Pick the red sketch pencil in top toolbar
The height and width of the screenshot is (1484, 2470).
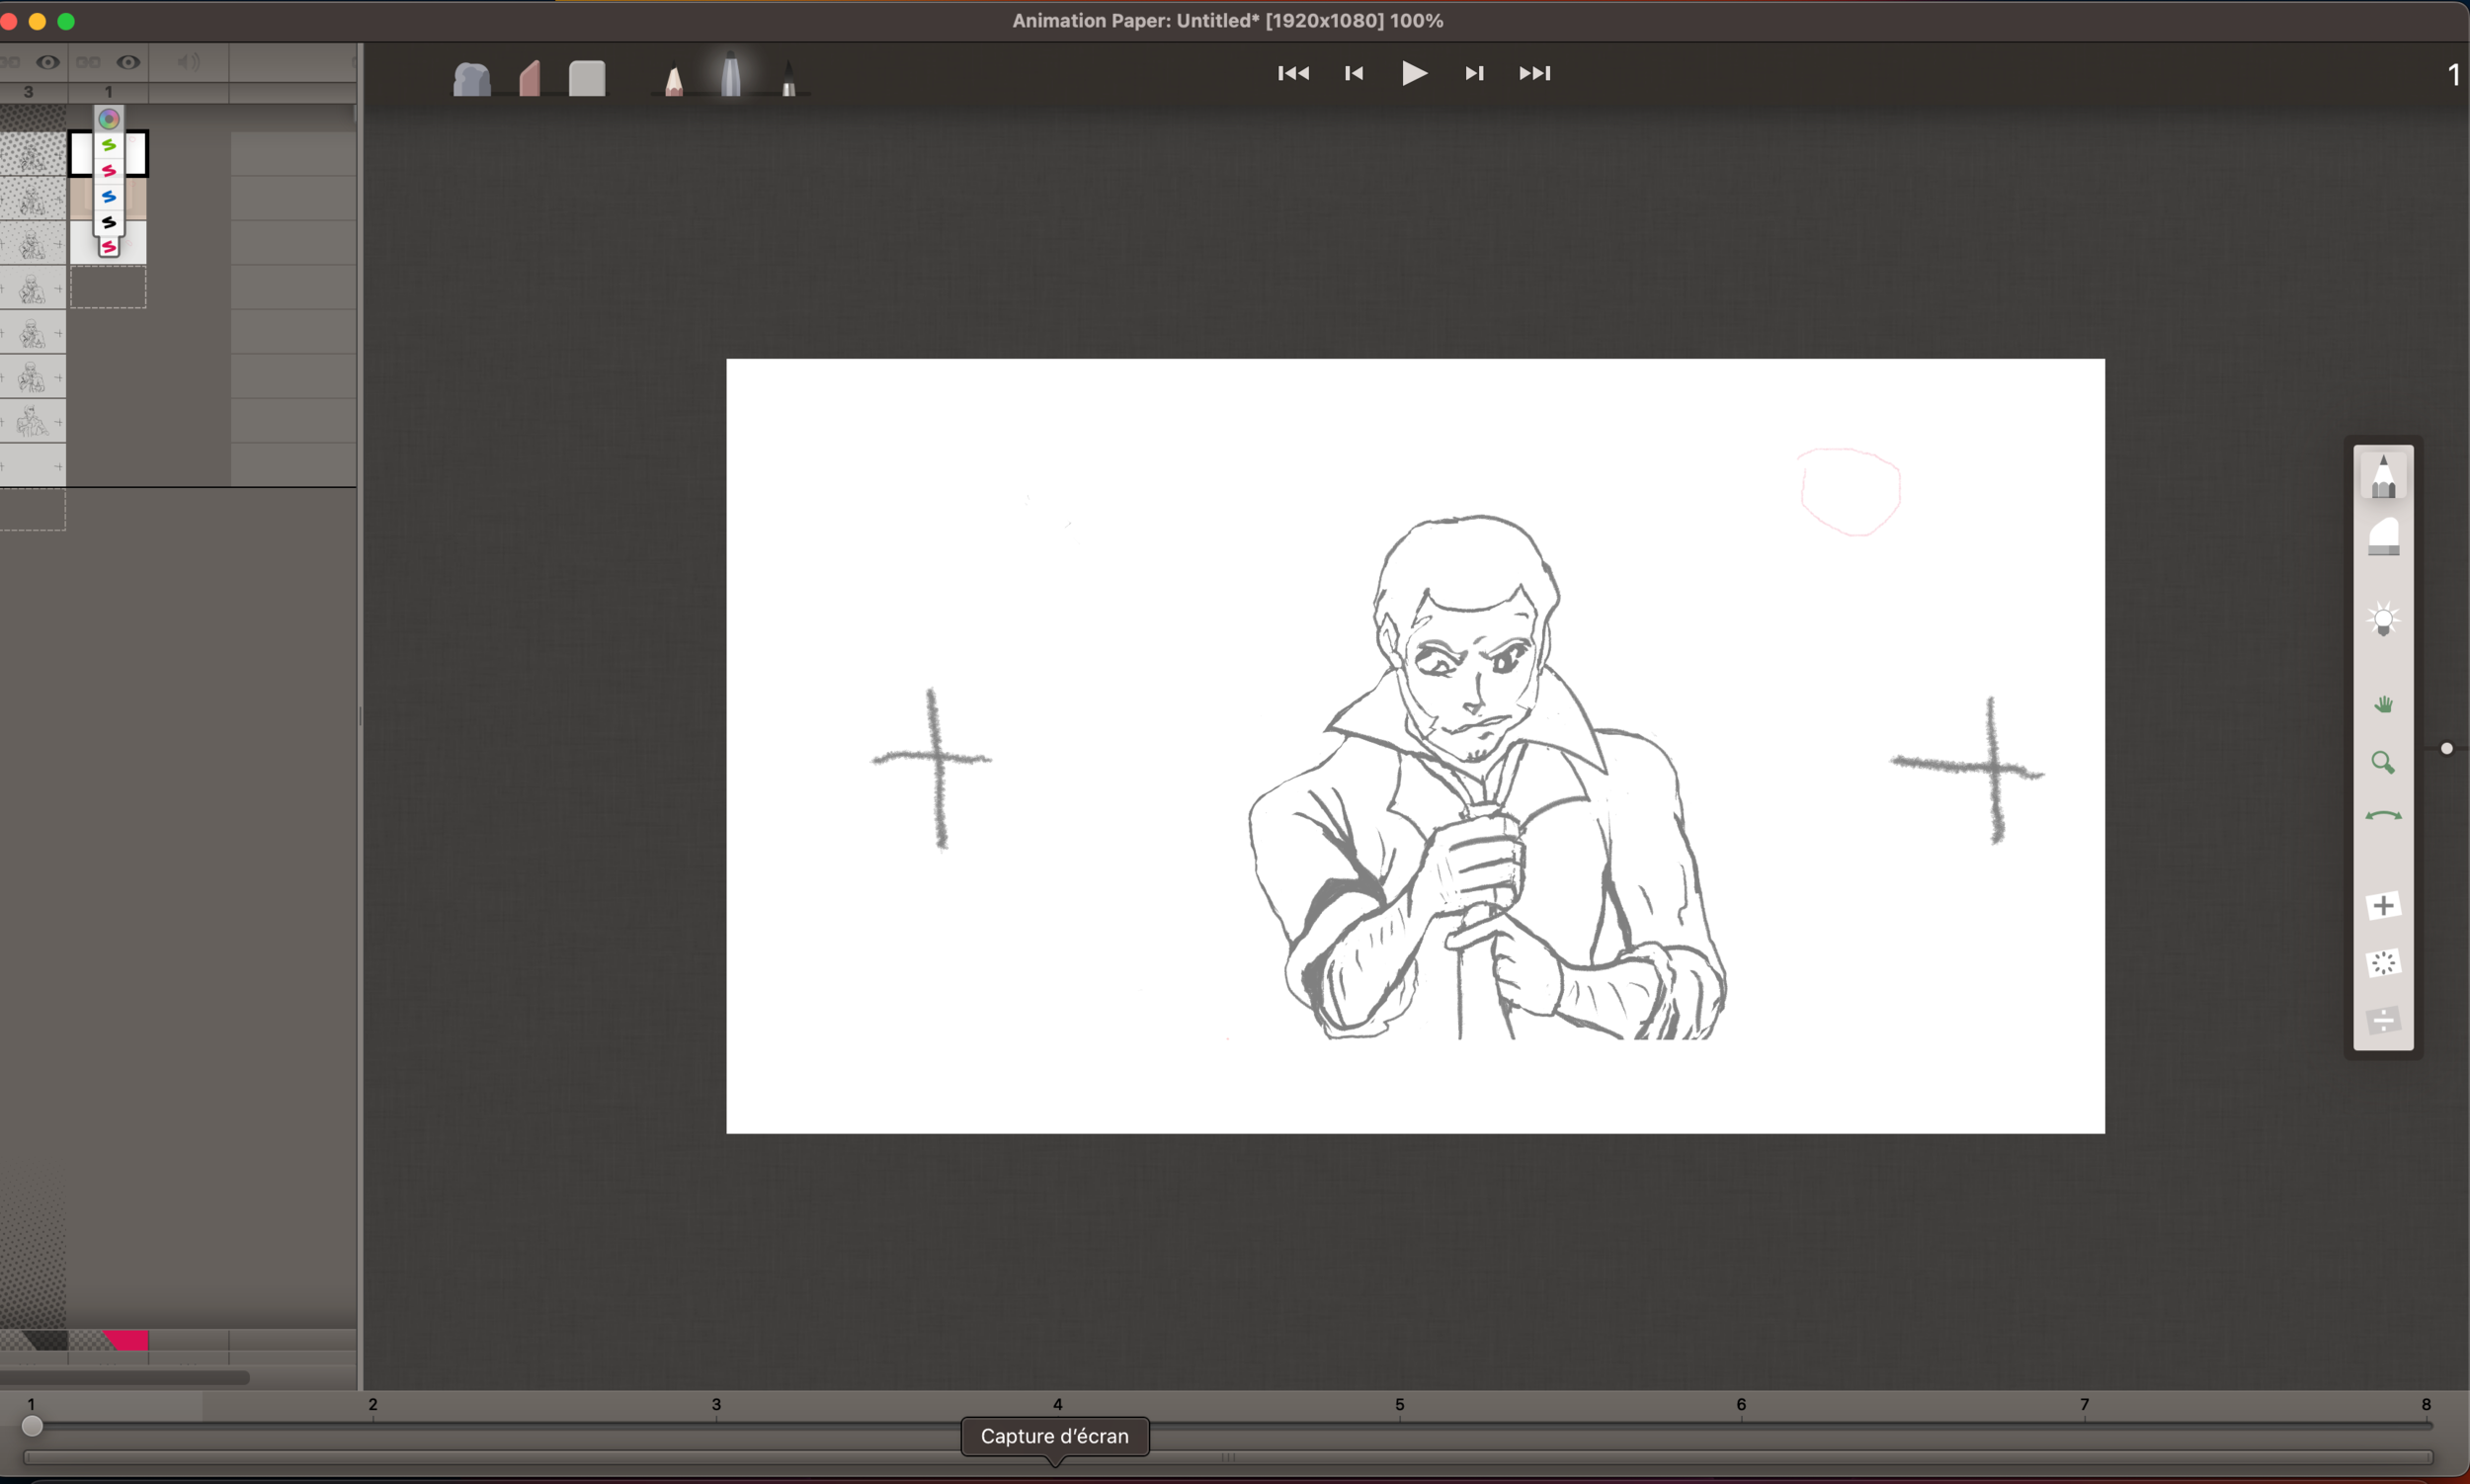click(673, 80)
